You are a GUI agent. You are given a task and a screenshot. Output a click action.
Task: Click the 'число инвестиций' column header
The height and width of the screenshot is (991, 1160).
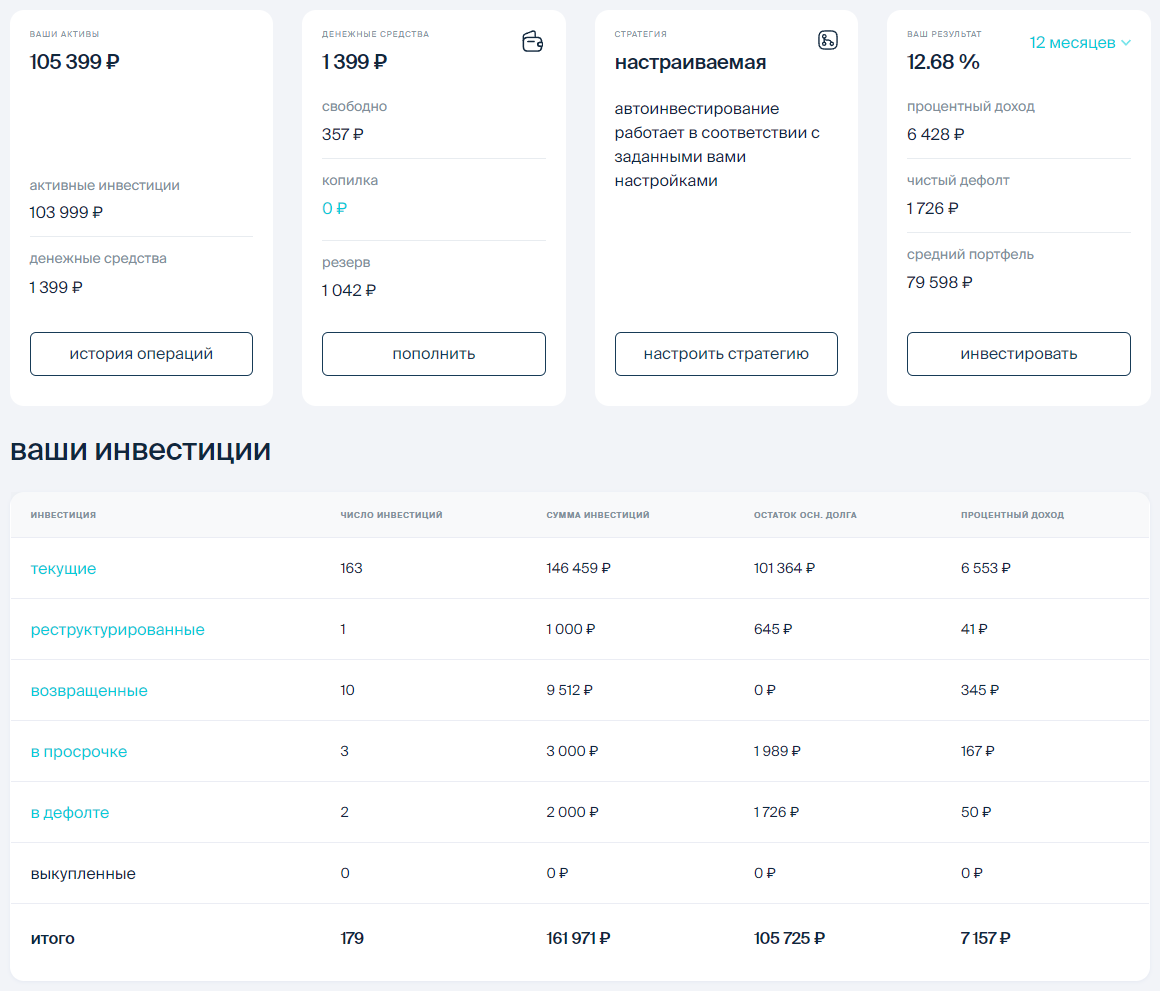(x=391, y=514)
